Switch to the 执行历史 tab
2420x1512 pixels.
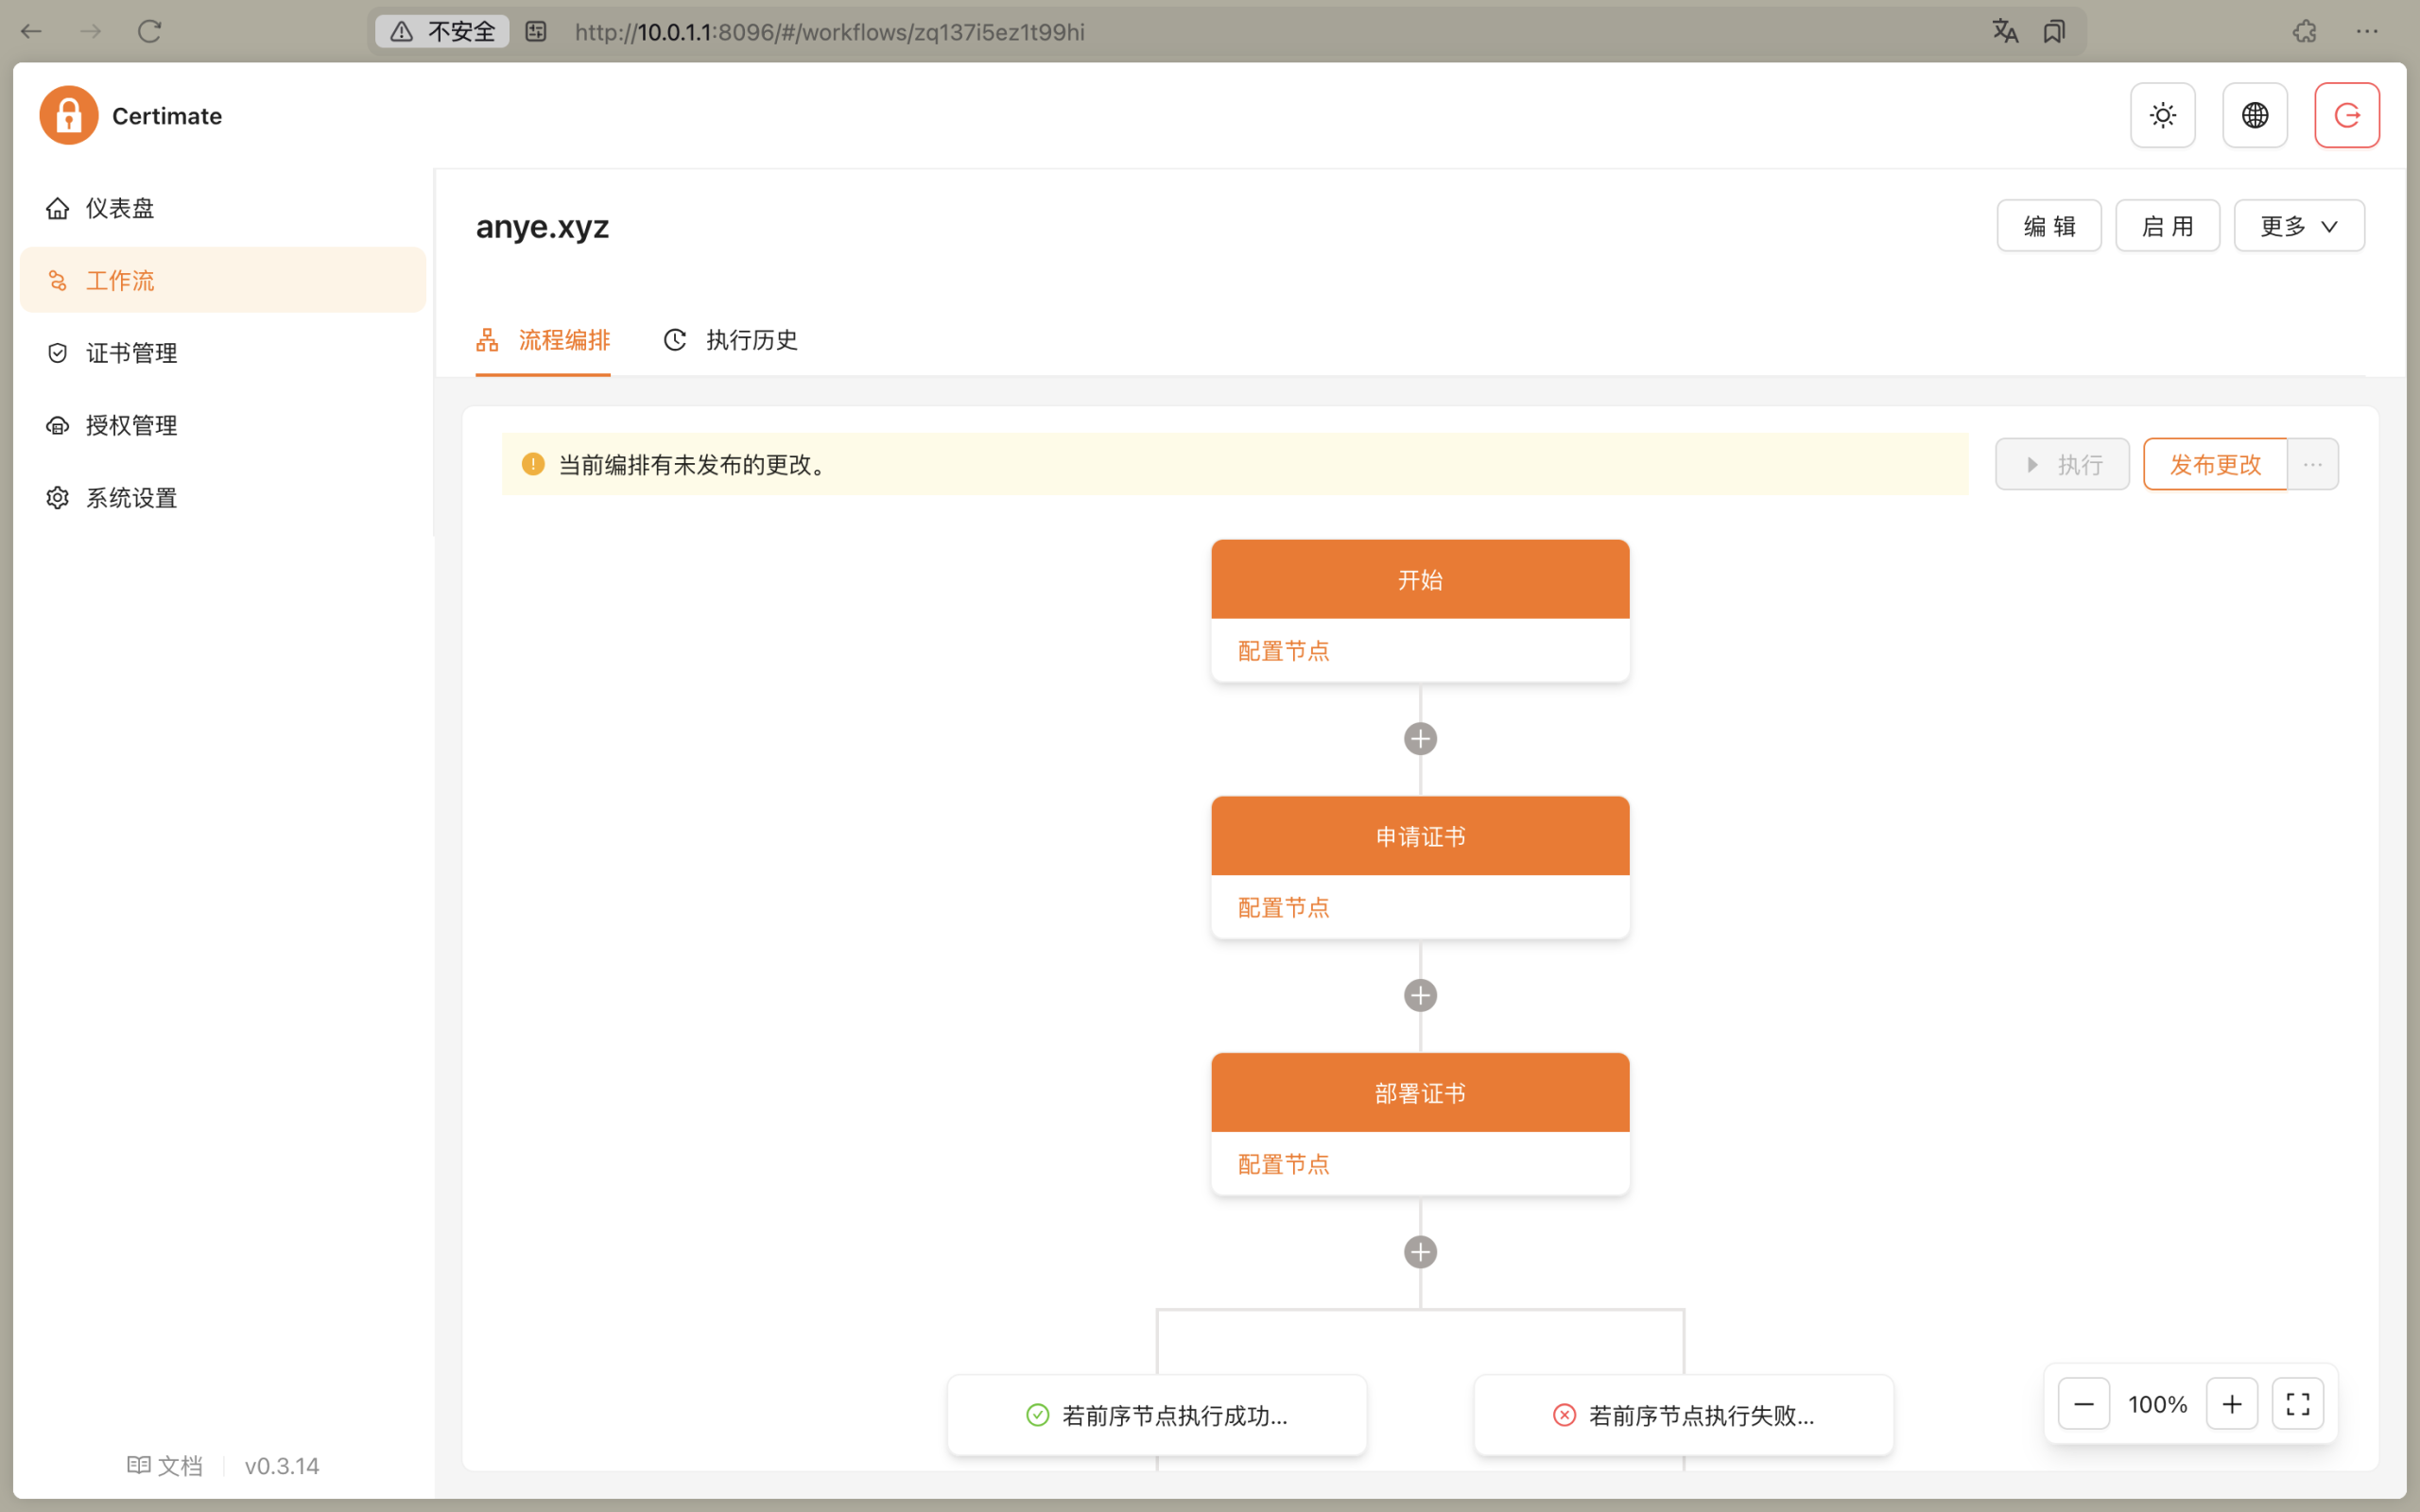click(x=731, y=340)
